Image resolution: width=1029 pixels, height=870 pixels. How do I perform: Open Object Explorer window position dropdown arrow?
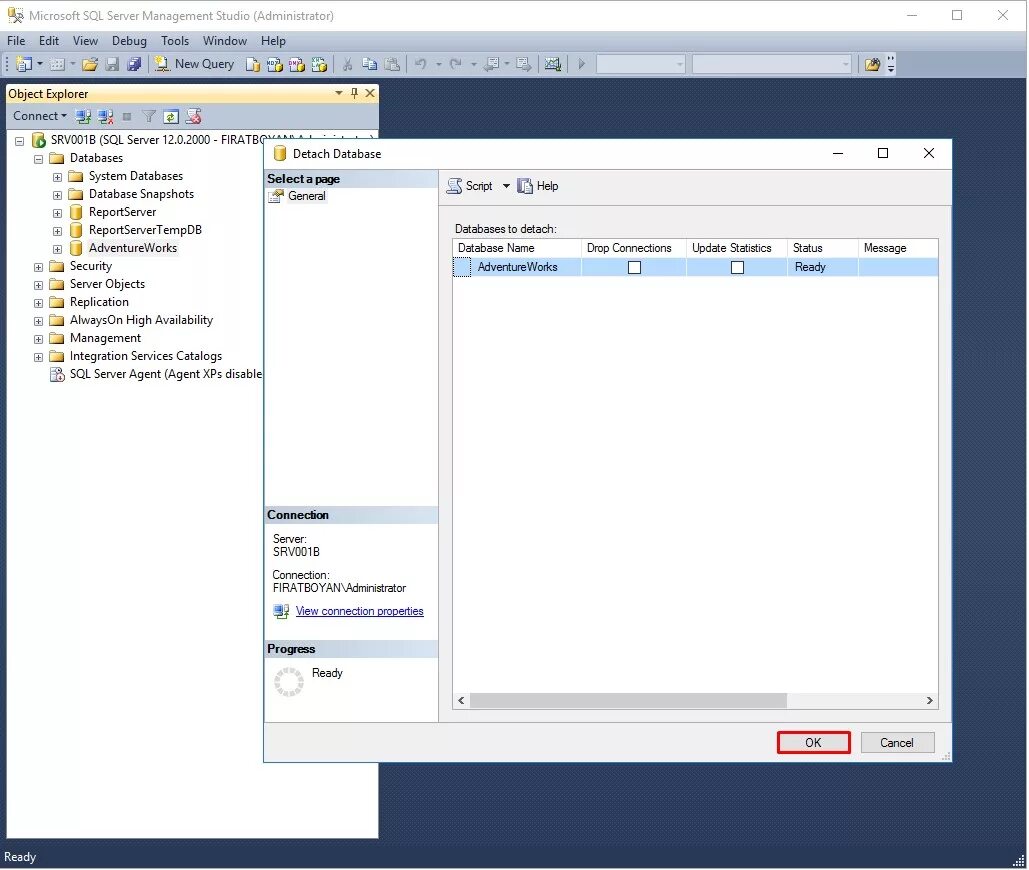tap(339, 93)
